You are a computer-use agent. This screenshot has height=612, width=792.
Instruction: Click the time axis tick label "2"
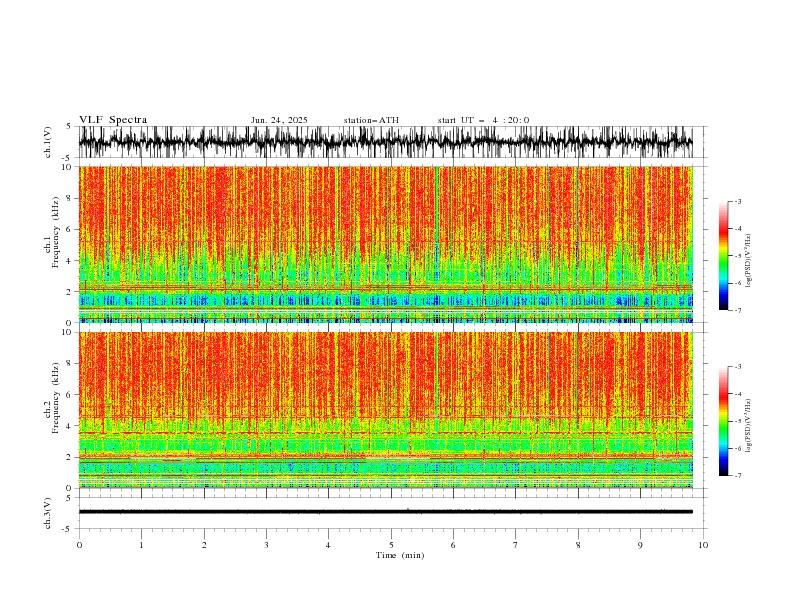(204, 545)
